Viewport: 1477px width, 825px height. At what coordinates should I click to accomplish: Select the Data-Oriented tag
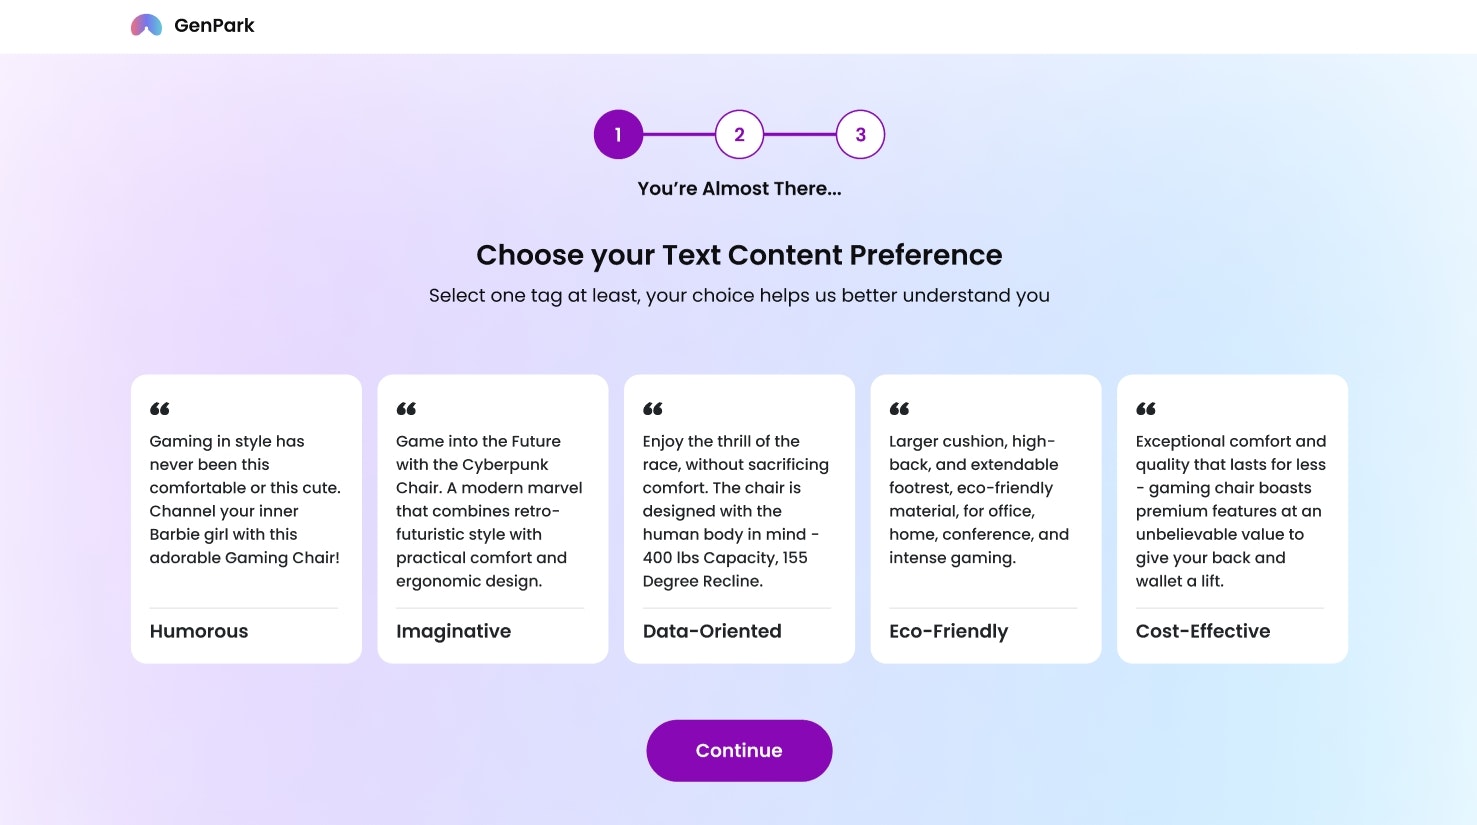pos(712,631)
